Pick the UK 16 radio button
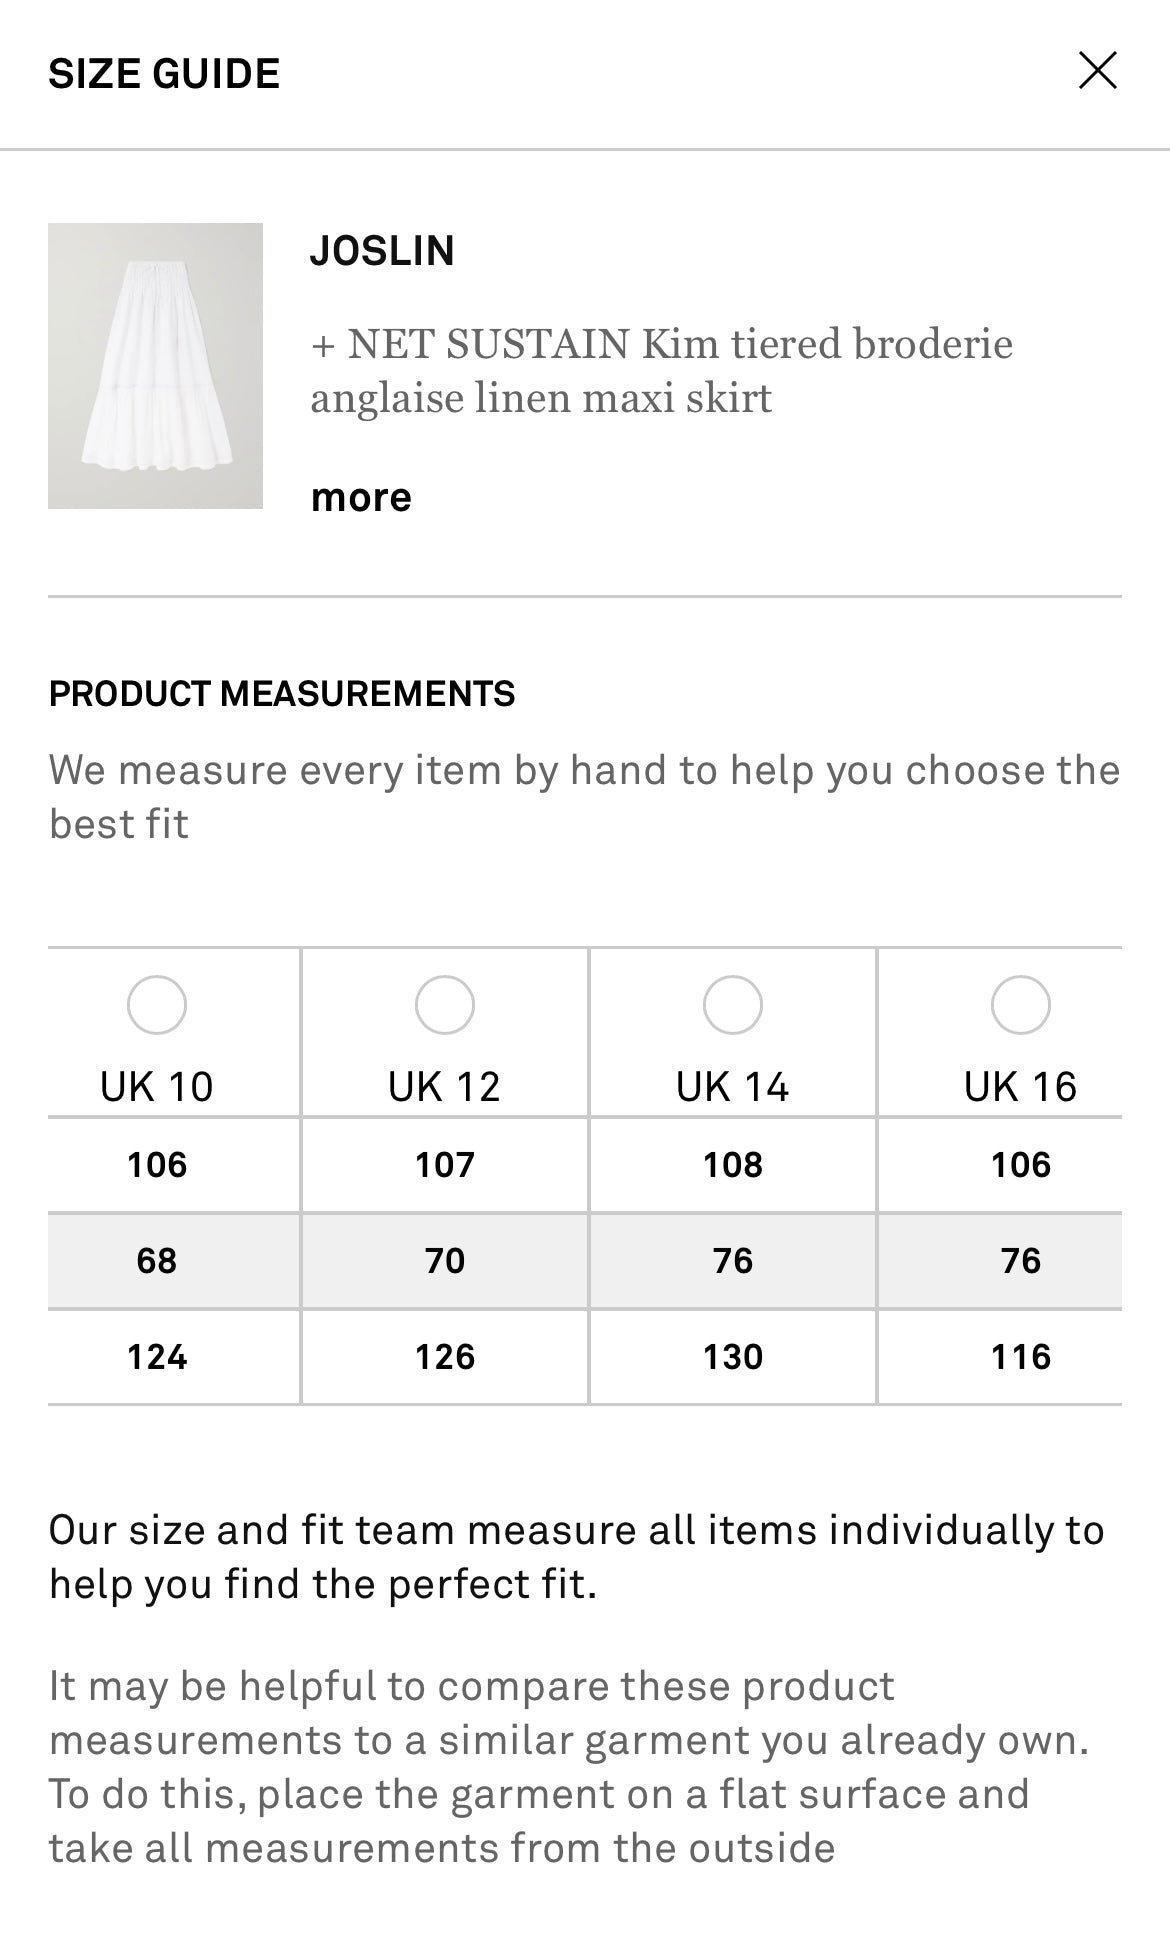1170x1945 pixels. [x=1020, y=1004]
